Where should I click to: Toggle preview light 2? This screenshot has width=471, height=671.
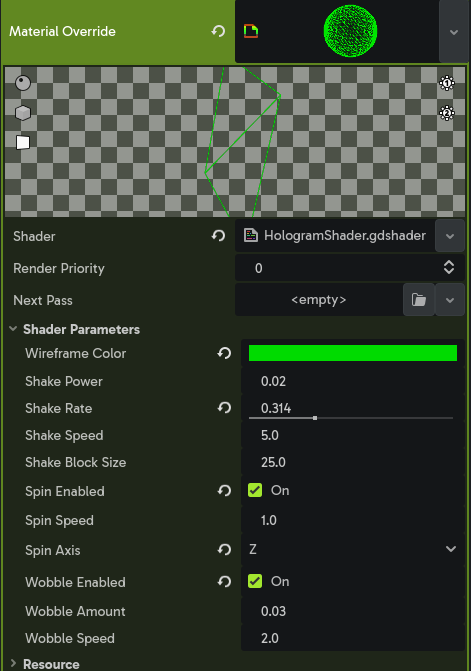pos(447,113)
